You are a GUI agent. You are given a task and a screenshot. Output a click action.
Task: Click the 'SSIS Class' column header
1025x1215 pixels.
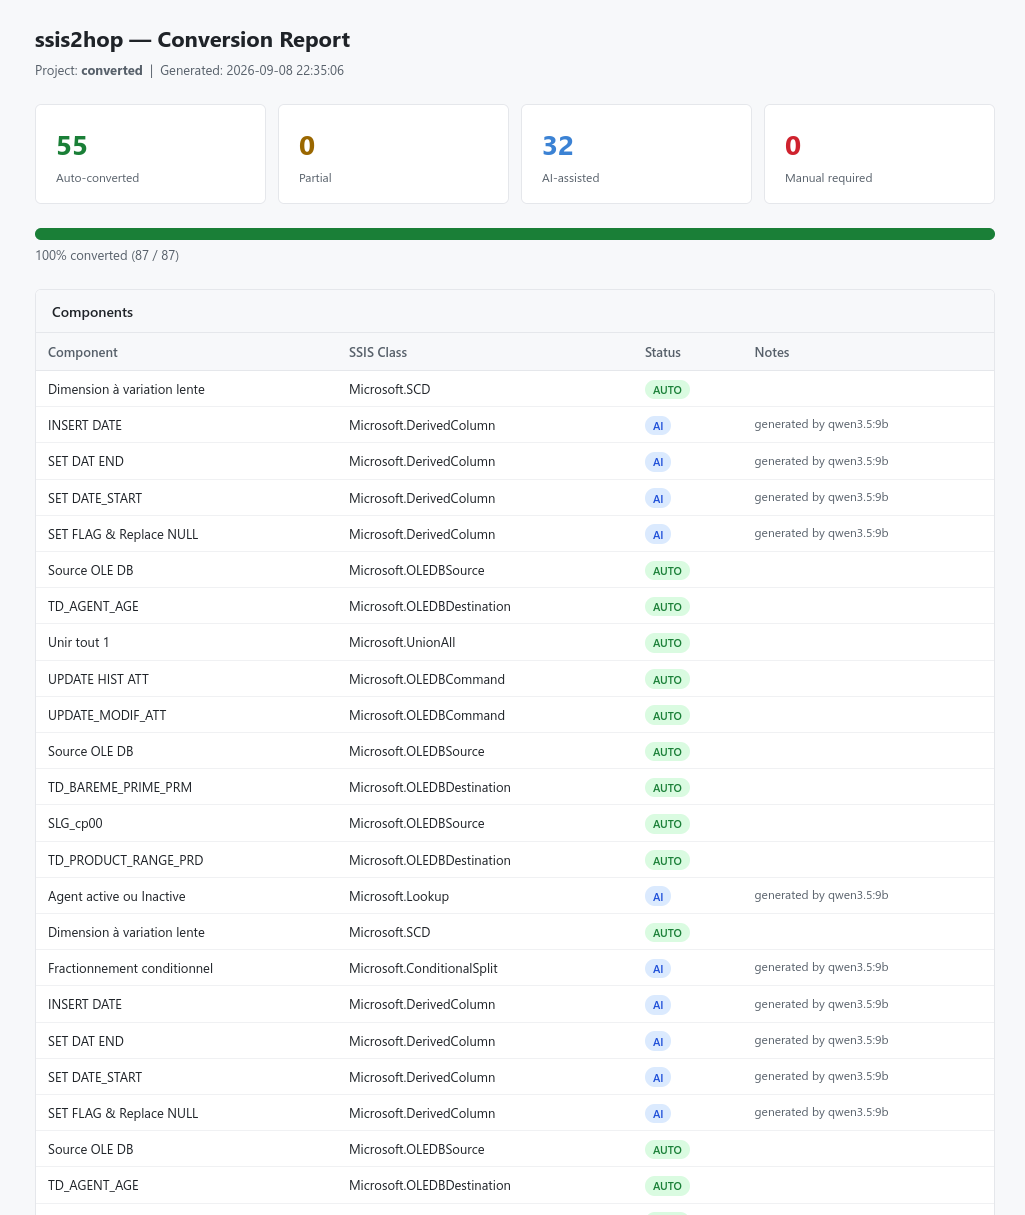point(378,352)
